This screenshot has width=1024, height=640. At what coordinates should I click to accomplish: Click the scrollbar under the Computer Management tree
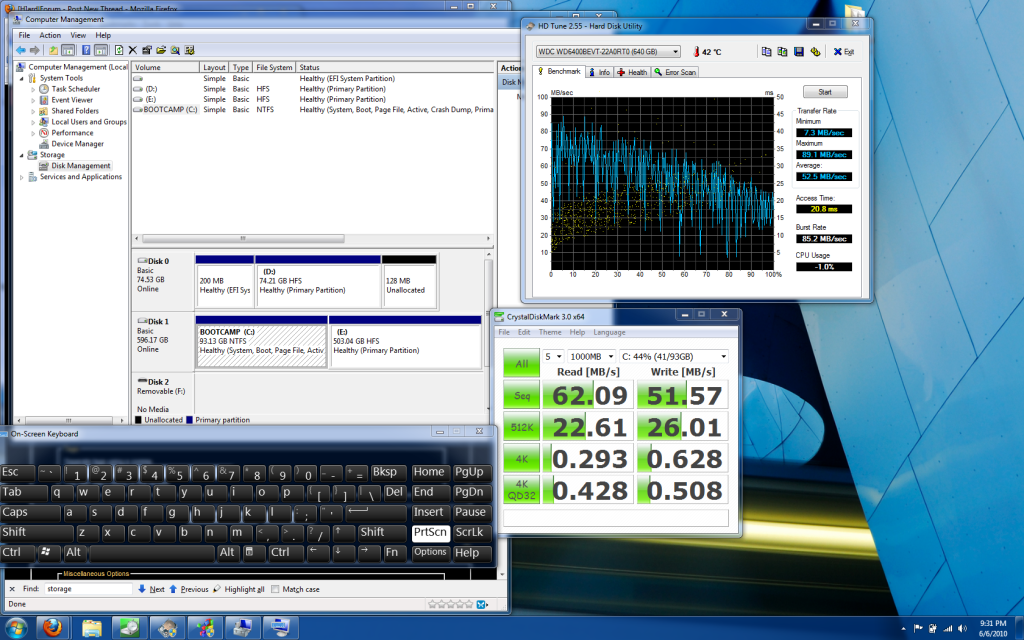[68, 421]
